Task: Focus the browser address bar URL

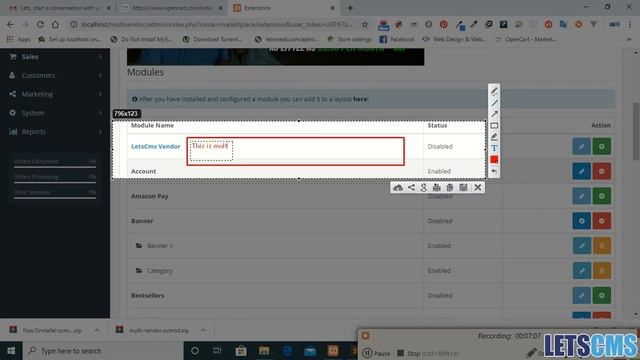Action: pyautogui.click(x=216, y=24)
